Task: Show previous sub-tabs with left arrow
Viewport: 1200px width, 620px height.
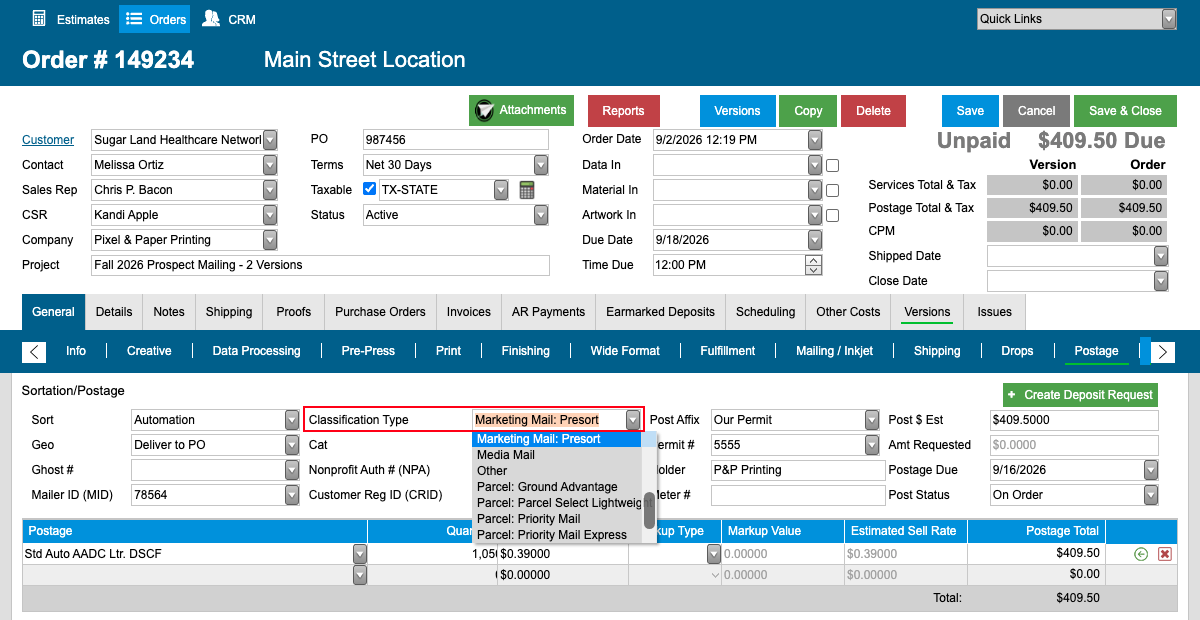Action: [34, 351]
